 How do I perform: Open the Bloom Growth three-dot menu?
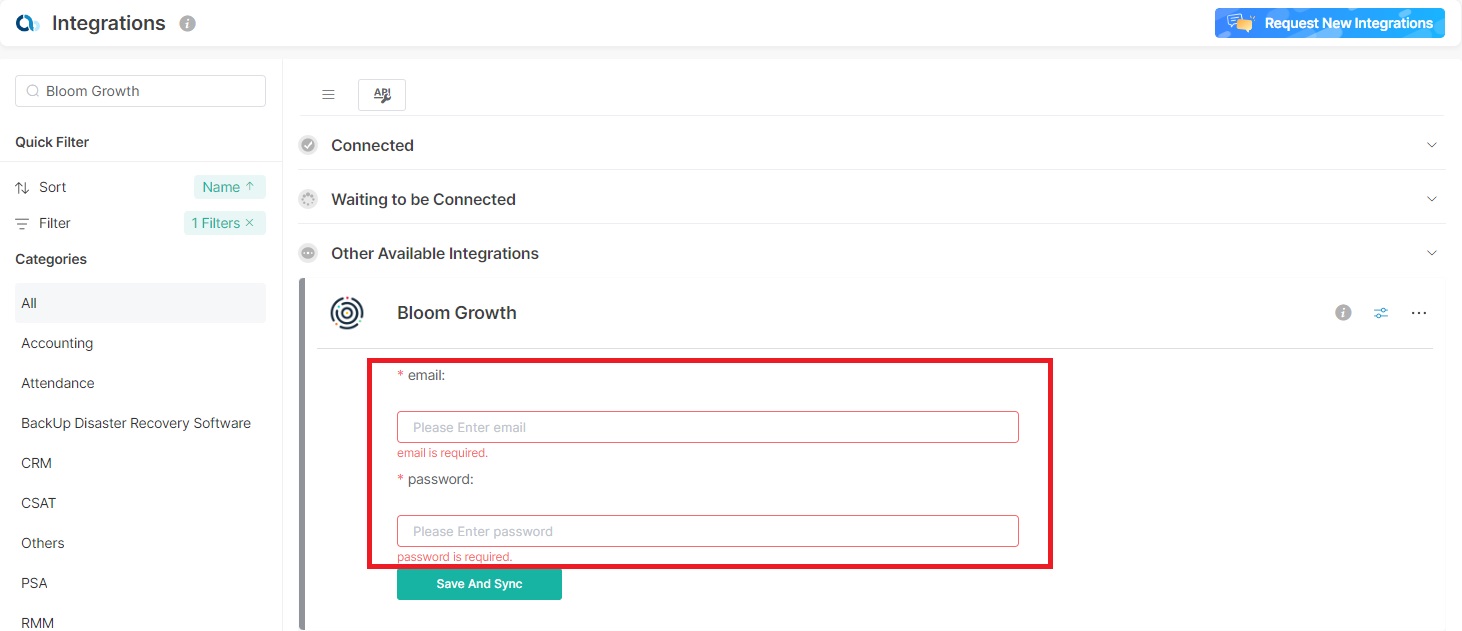click(x=1419, y=313)
